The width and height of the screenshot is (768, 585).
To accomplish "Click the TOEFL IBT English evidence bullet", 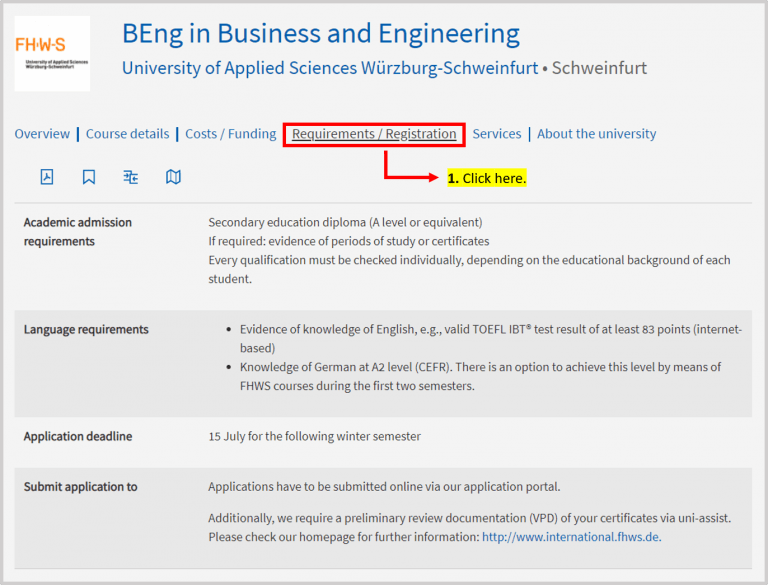I will coord(491,339).
